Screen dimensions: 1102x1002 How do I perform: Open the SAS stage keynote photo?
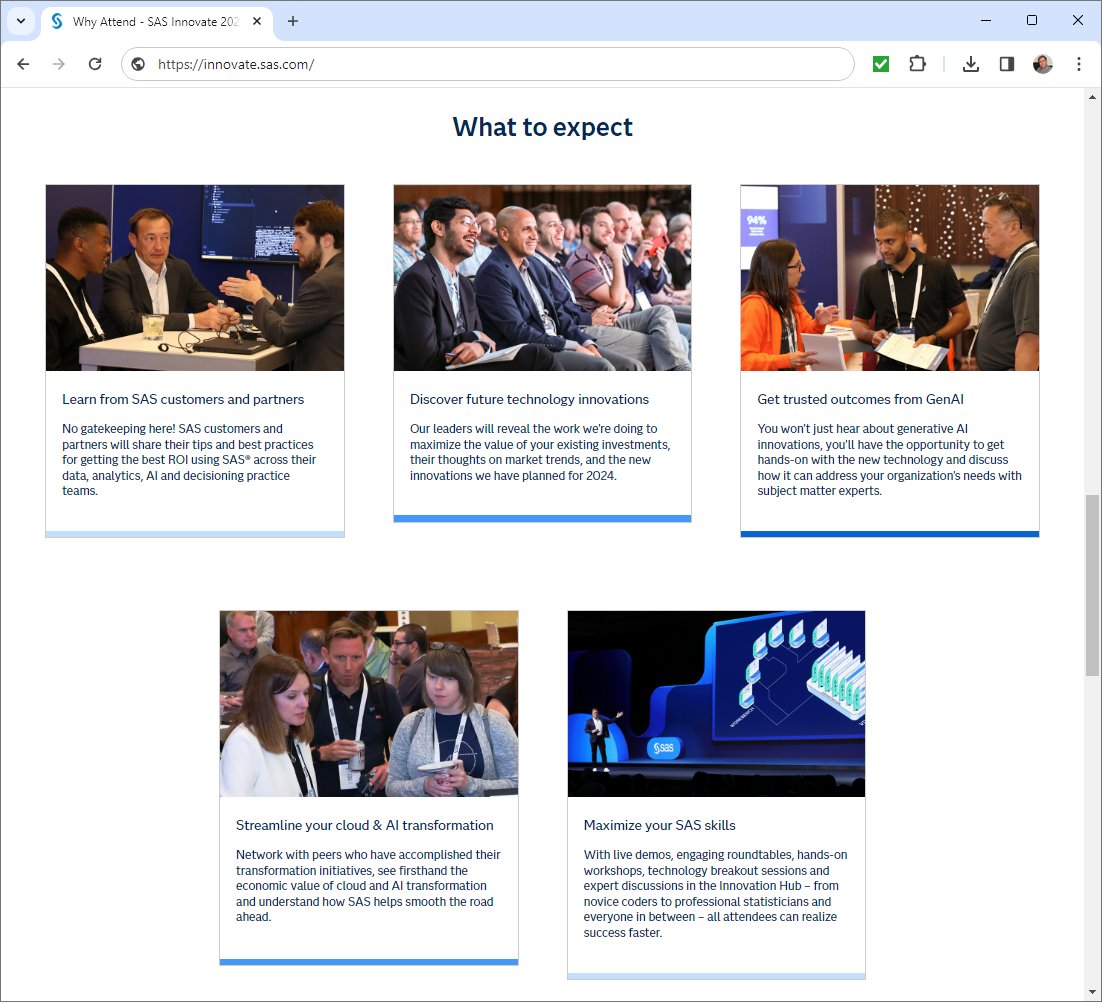[x=716, y=703]
